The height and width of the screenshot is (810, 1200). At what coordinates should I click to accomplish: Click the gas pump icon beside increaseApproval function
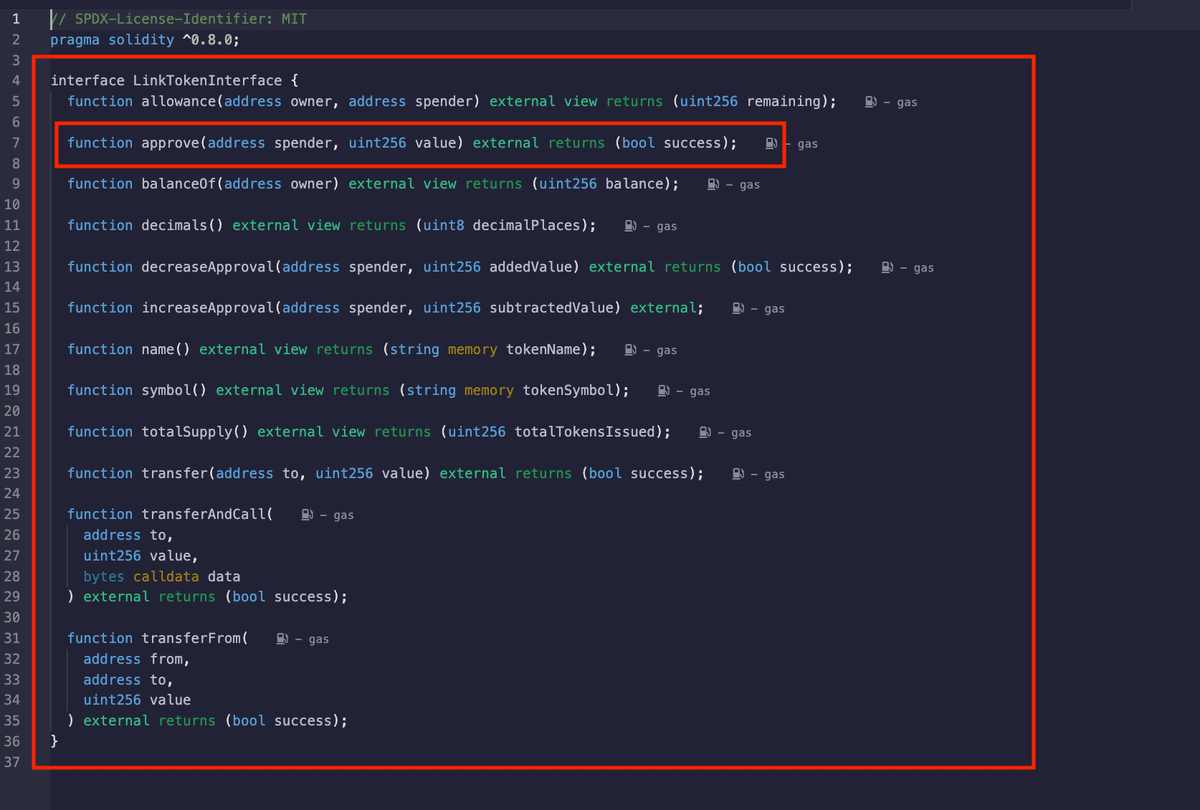[738, 308]
